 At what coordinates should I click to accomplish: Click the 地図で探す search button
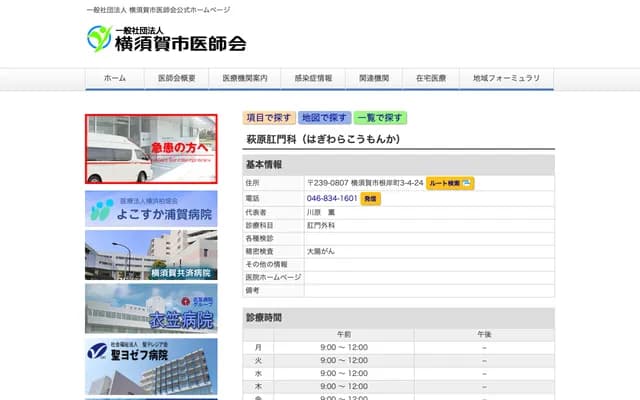[x=324, y=117]
